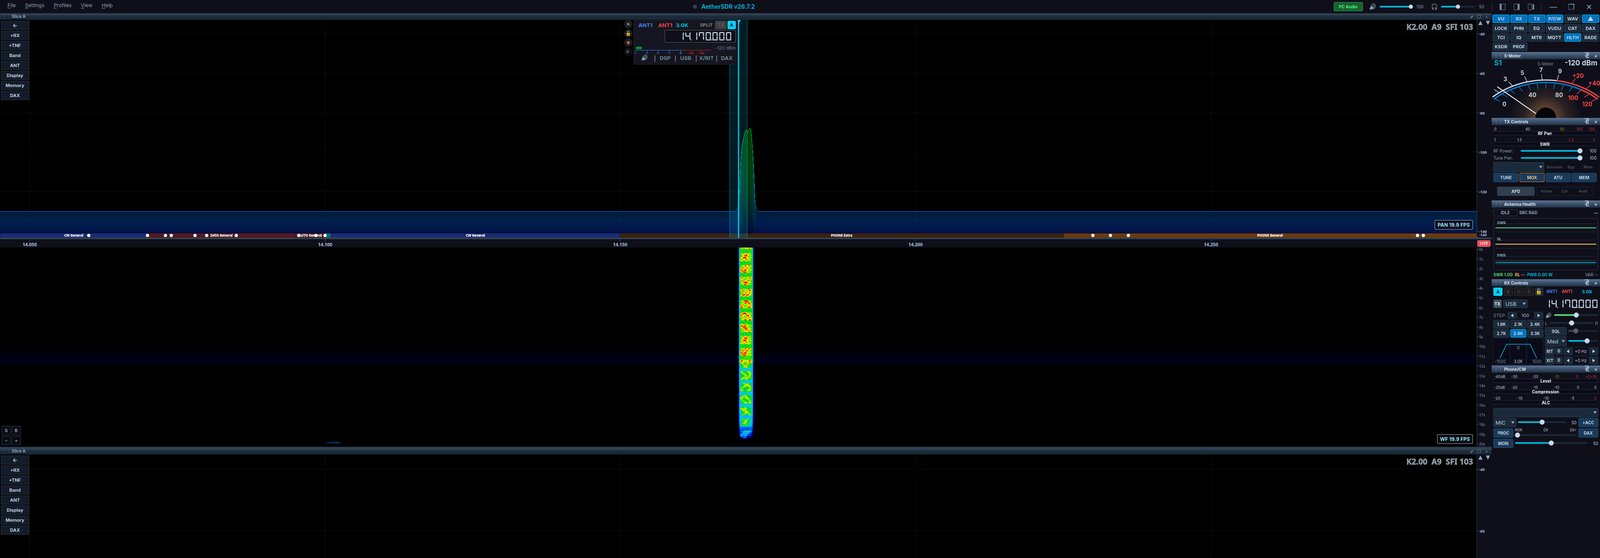Screen dimensions: 1600x558
Task: Click the Antenna Health header pop-out icon
Action: (x=1587, y=204)
